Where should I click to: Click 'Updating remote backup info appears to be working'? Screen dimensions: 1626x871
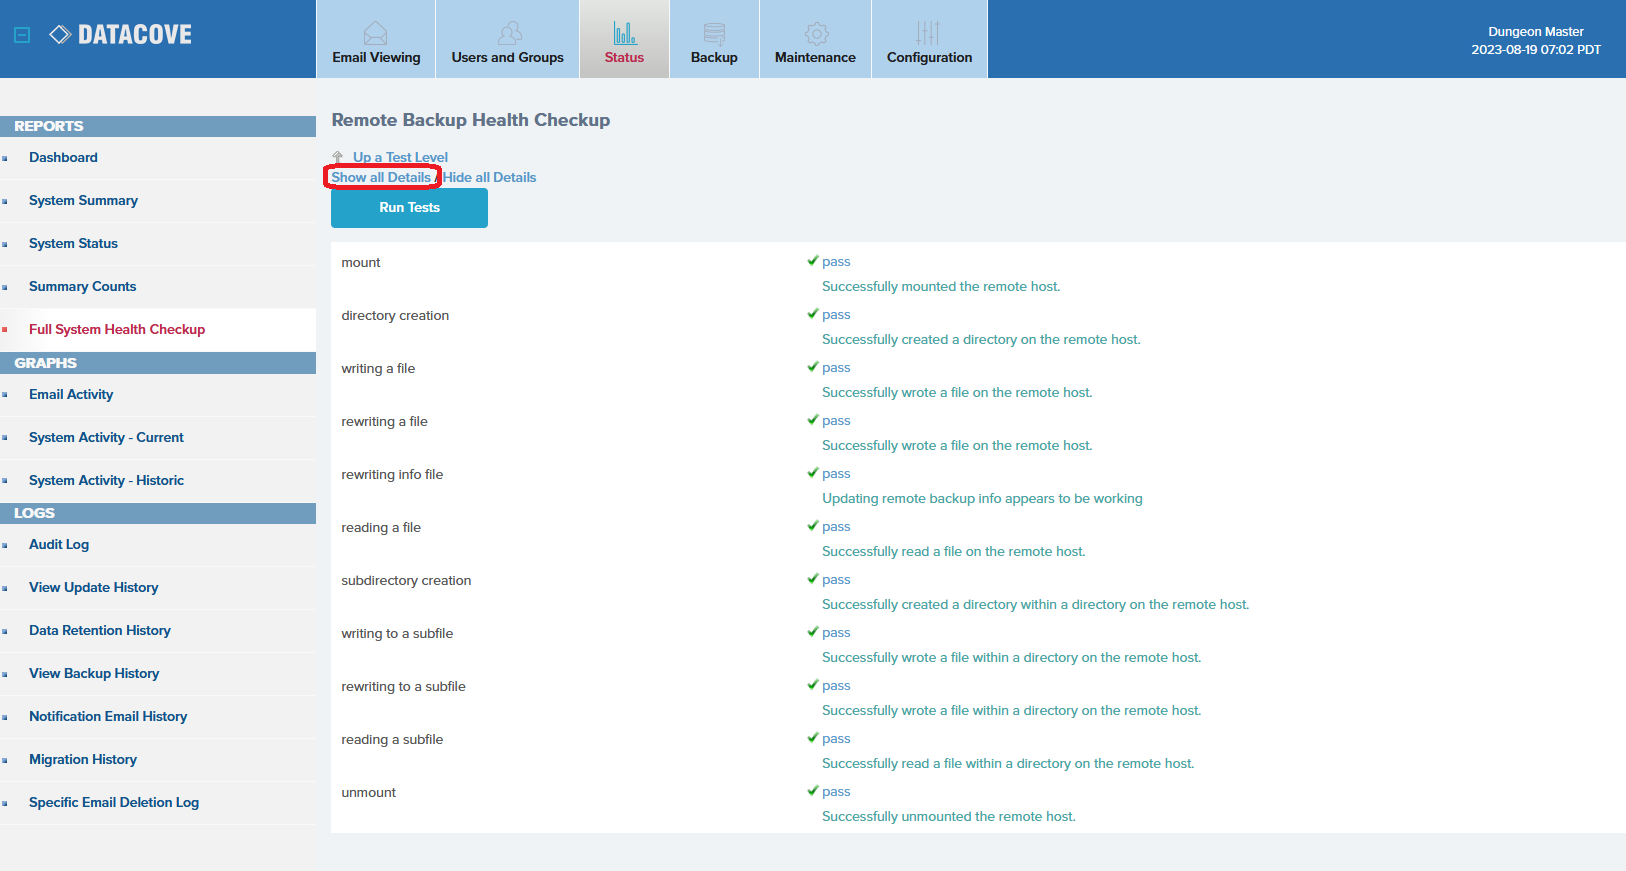pyautogui.click(x=982, y=499)
